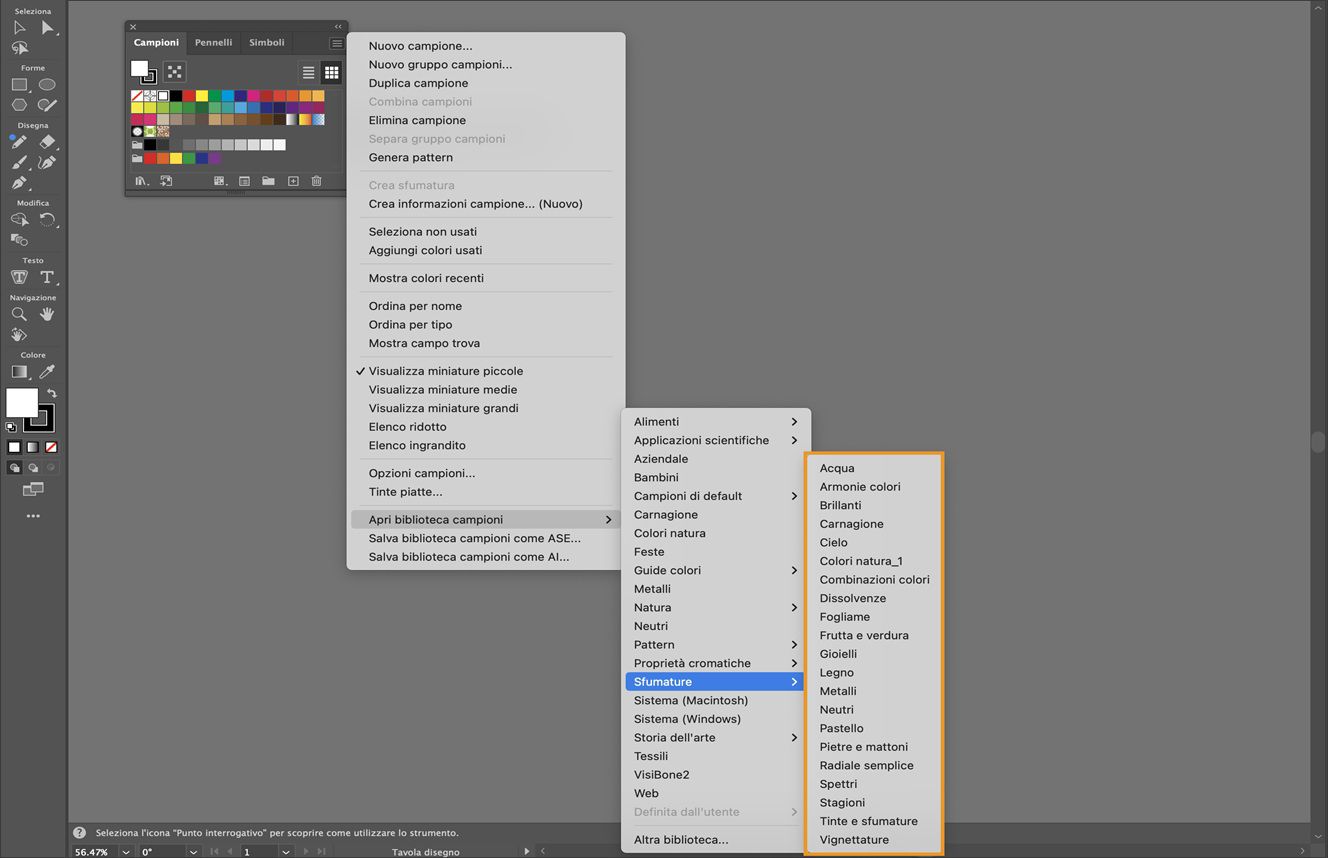Screen dimensions: 1328x858
Task: Select the Eyedropper tool
Action: (47, 372)
